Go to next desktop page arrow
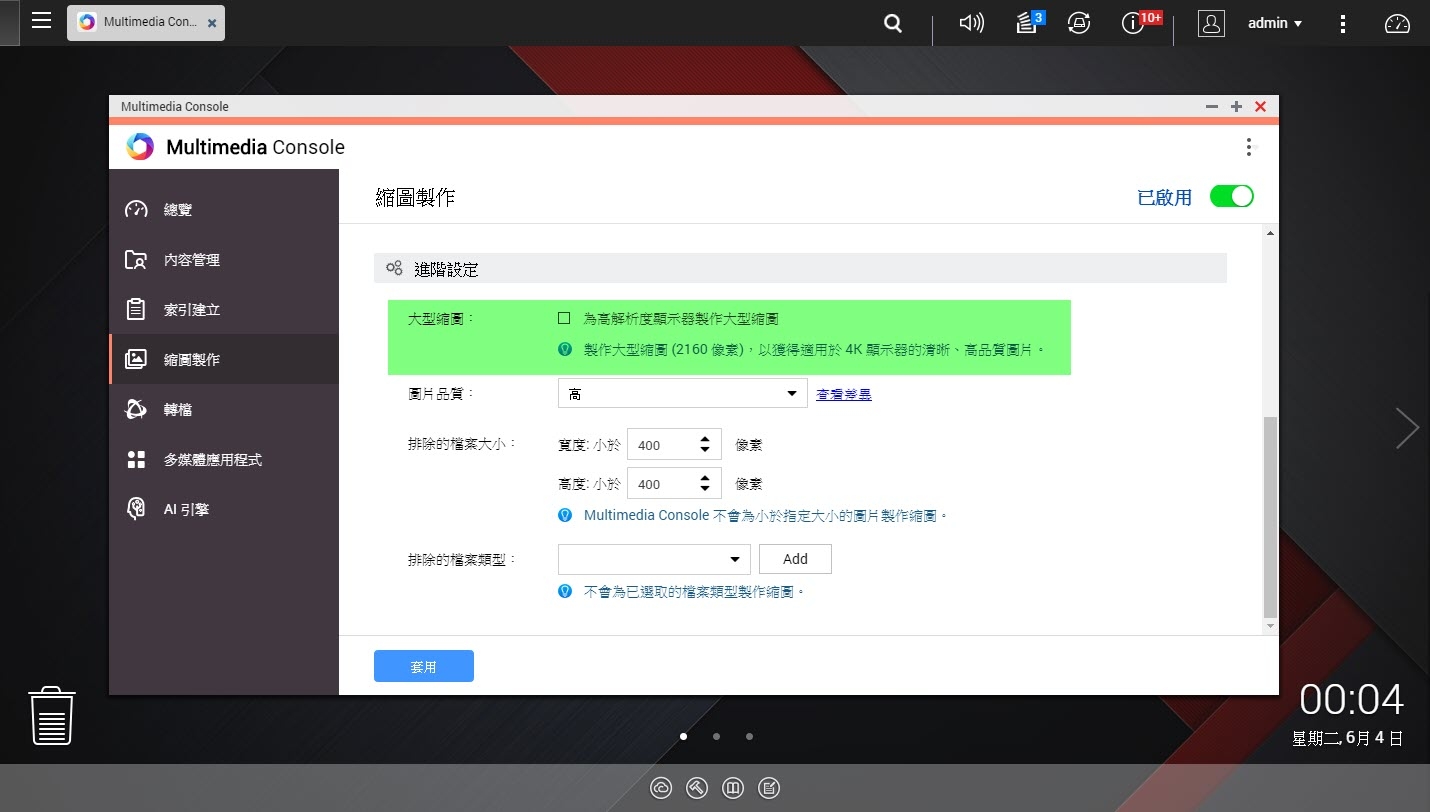1430x812 pixels. (x=1407, y=428)
